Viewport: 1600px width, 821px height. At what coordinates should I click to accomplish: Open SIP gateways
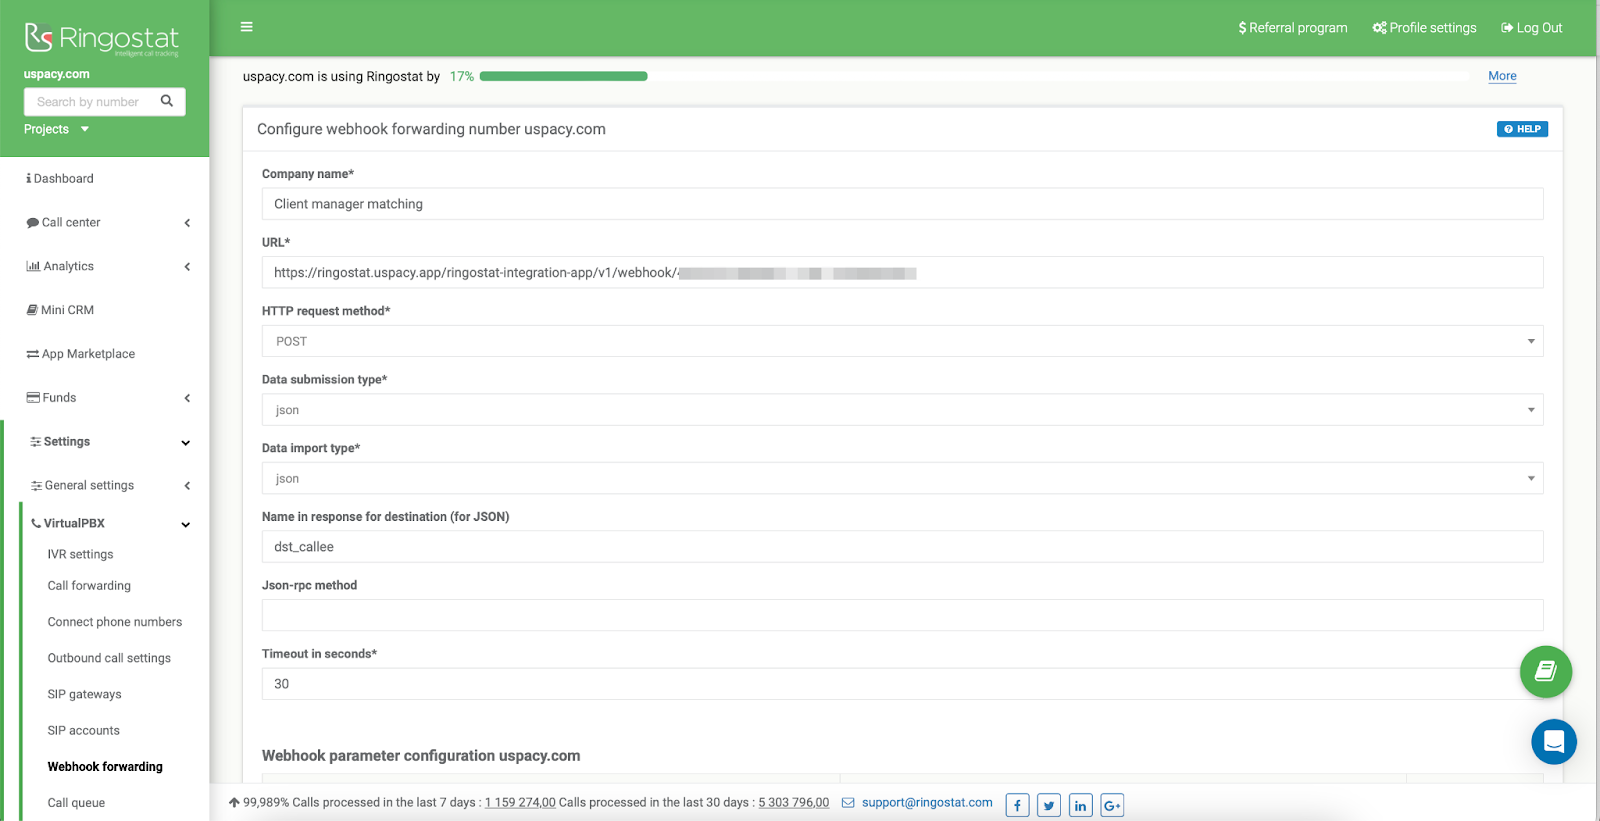point(84,694)
